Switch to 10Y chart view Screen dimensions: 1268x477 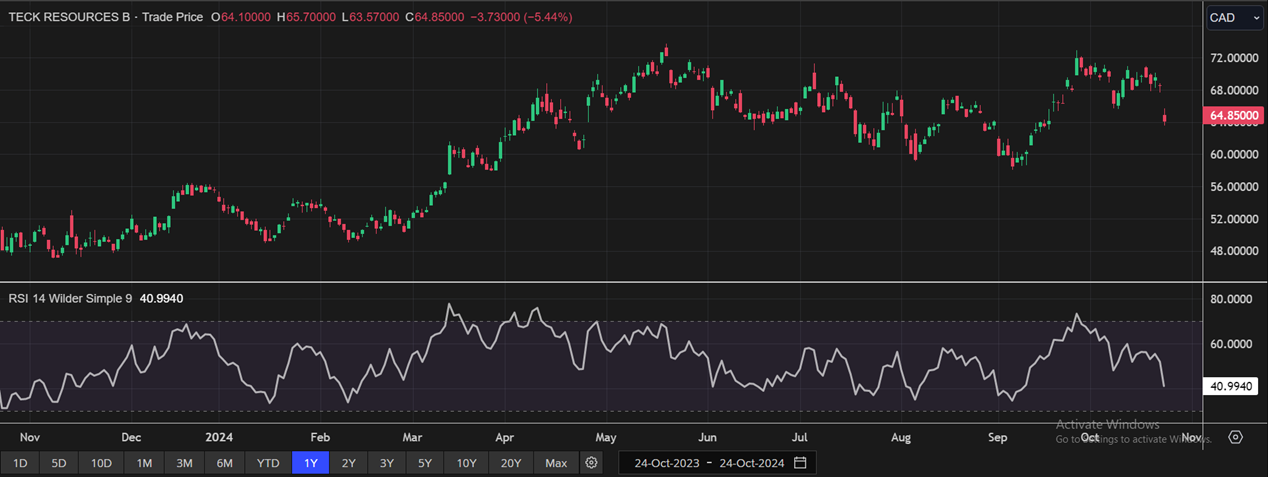pyautogui.click(x=466, y=463)
